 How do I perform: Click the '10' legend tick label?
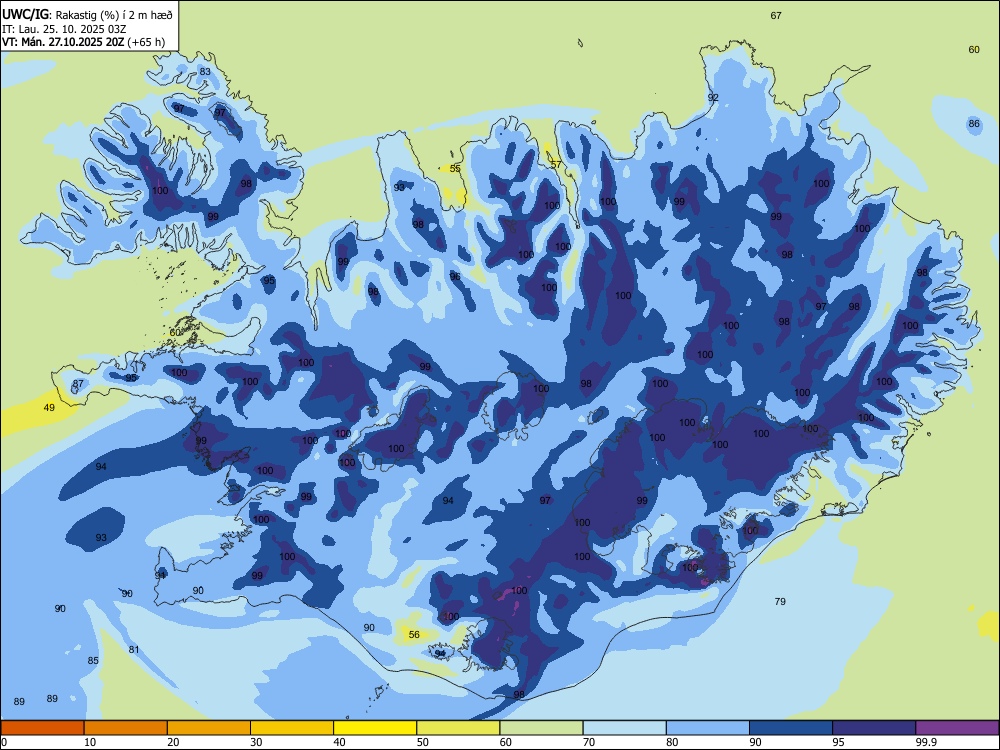tap(90, 742)
